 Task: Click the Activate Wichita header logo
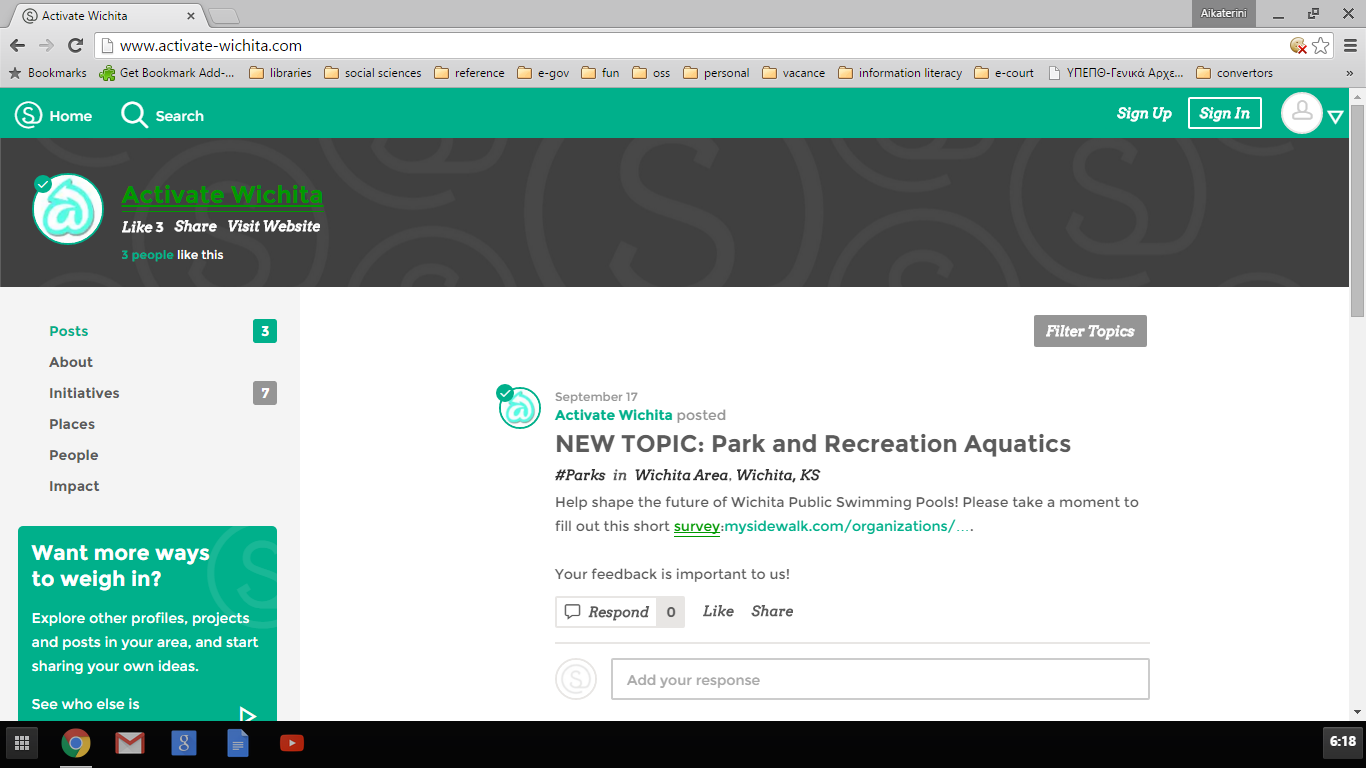coord(68,209)
